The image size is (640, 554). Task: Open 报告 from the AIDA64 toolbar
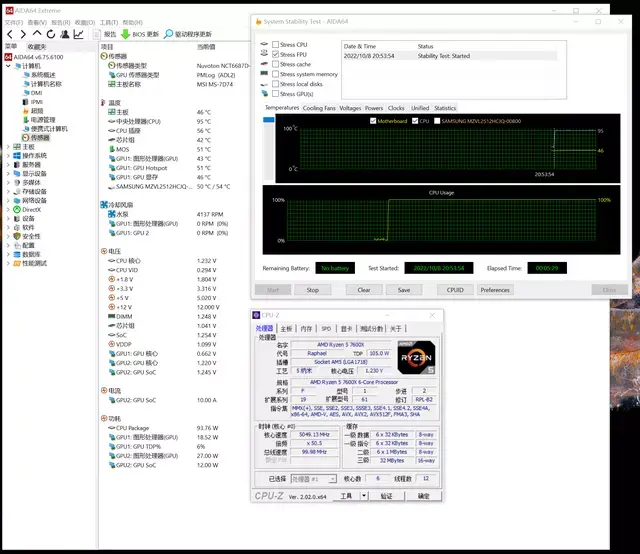pyautogui.click(x=105, y=34)
